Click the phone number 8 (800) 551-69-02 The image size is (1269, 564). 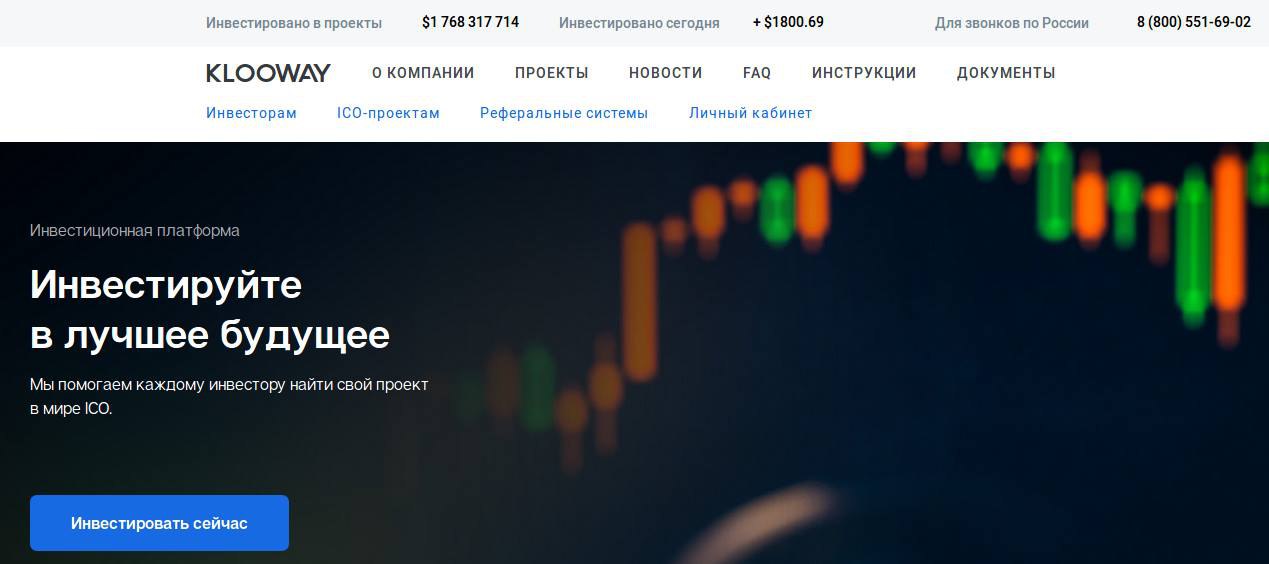point(1194,22)
